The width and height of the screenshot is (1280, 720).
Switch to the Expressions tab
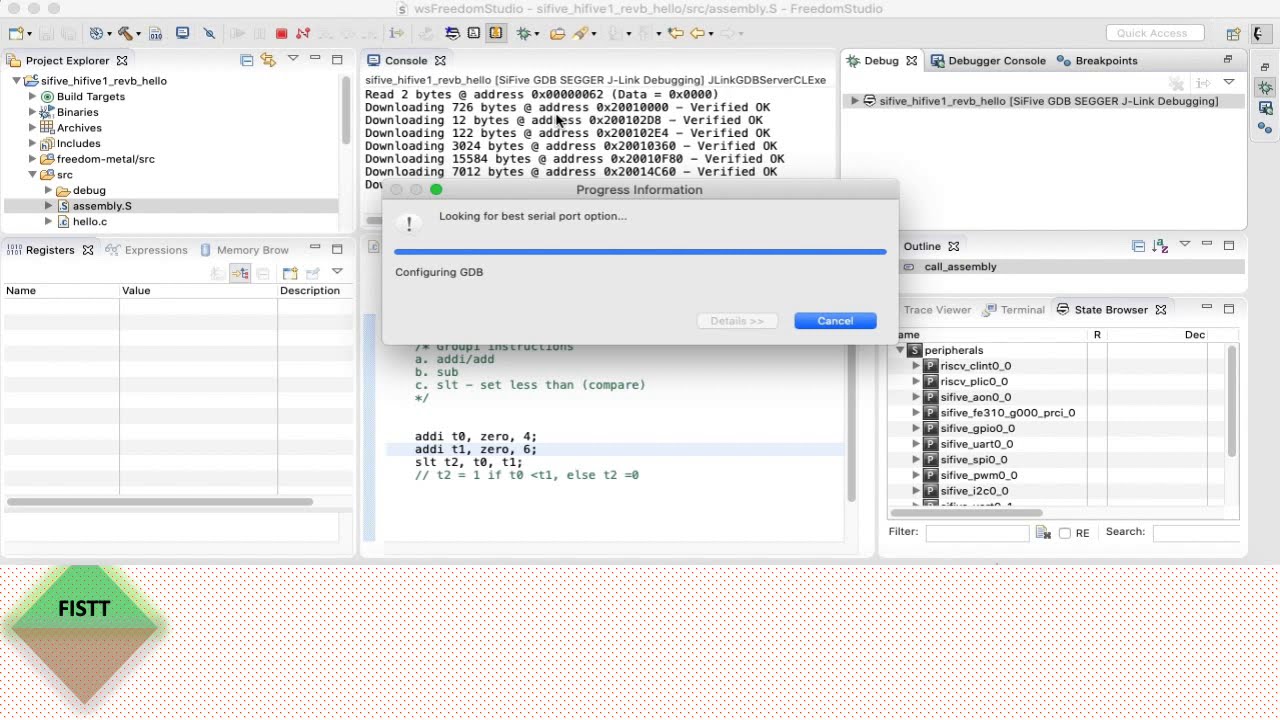pos(146,250)
